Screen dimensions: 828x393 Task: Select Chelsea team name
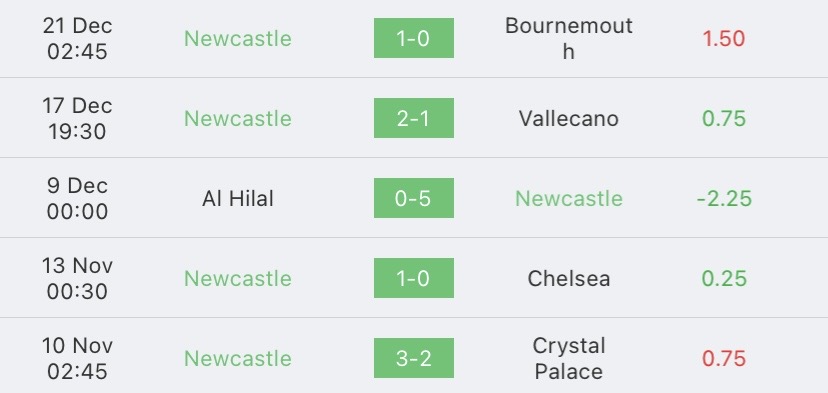(569, 278)
